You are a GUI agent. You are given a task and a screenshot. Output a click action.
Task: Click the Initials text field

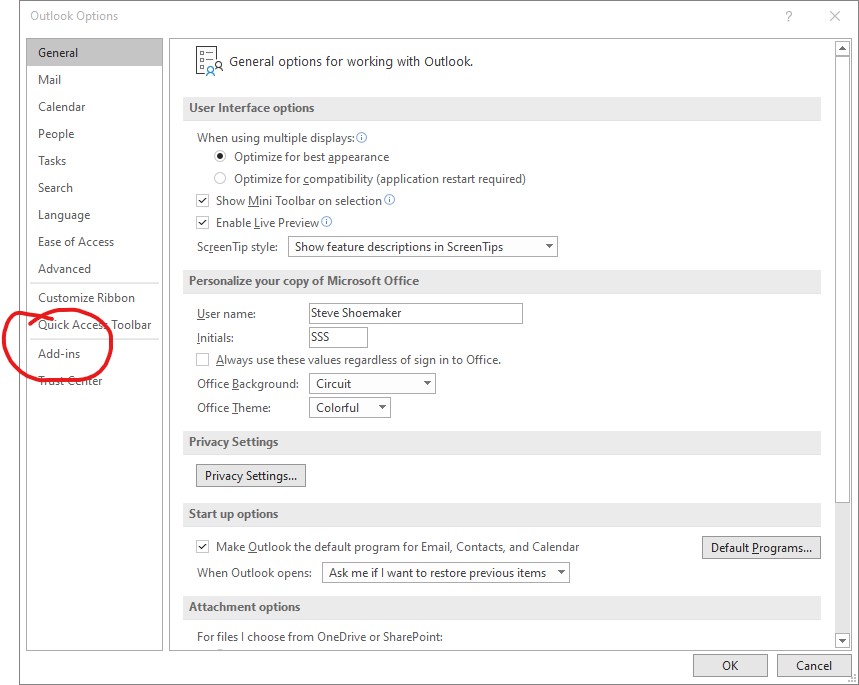(338, 337)
